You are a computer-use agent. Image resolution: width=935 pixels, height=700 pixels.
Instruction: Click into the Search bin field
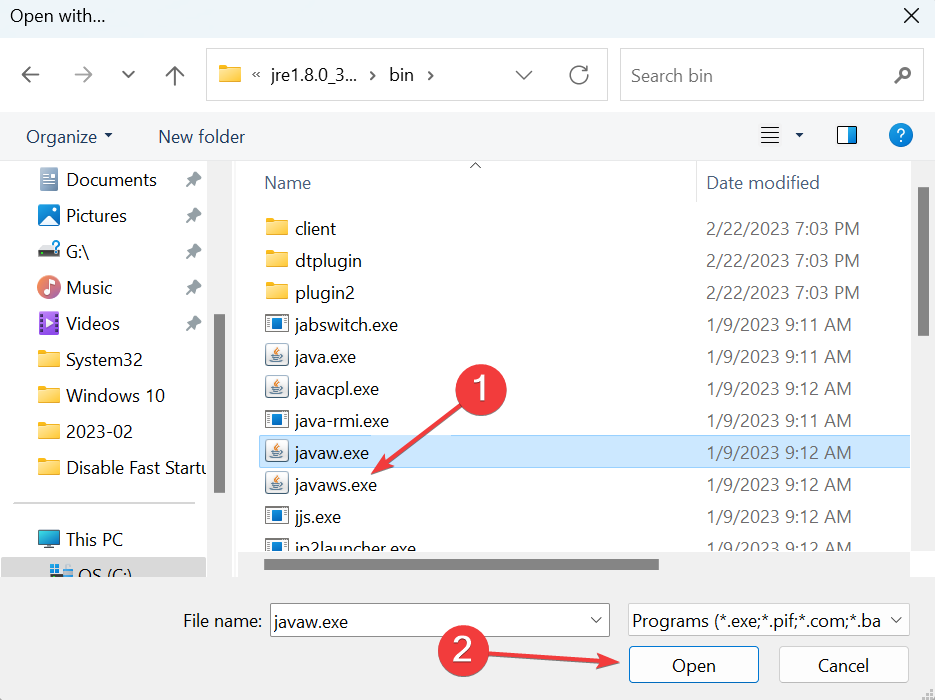click(755, 75)
